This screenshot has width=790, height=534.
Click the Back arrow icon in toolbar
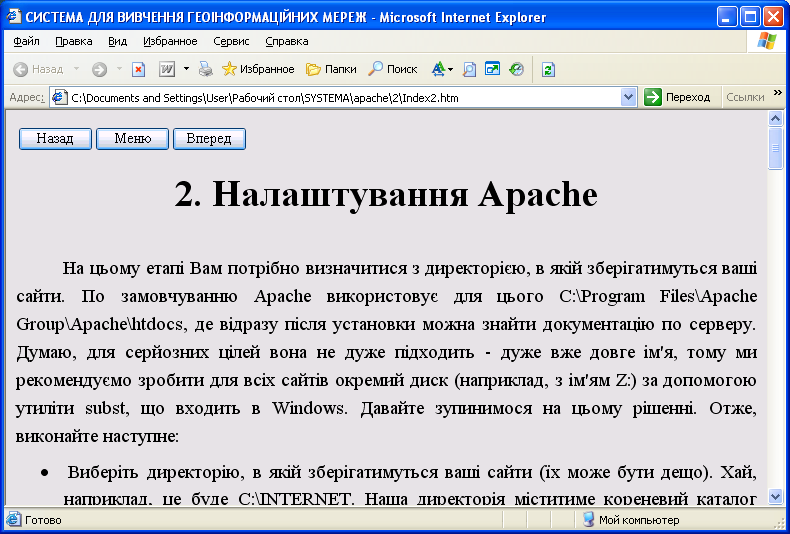click(21, 70)
